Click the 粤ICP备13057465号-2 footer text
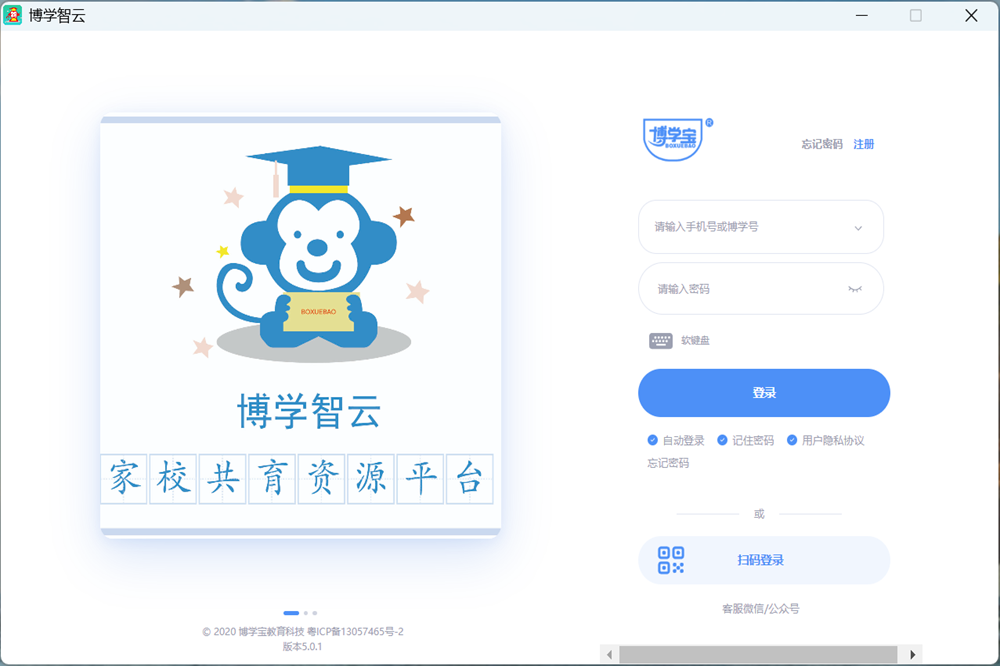This screenshot has width=1000, height=666. tap(355, 632)
